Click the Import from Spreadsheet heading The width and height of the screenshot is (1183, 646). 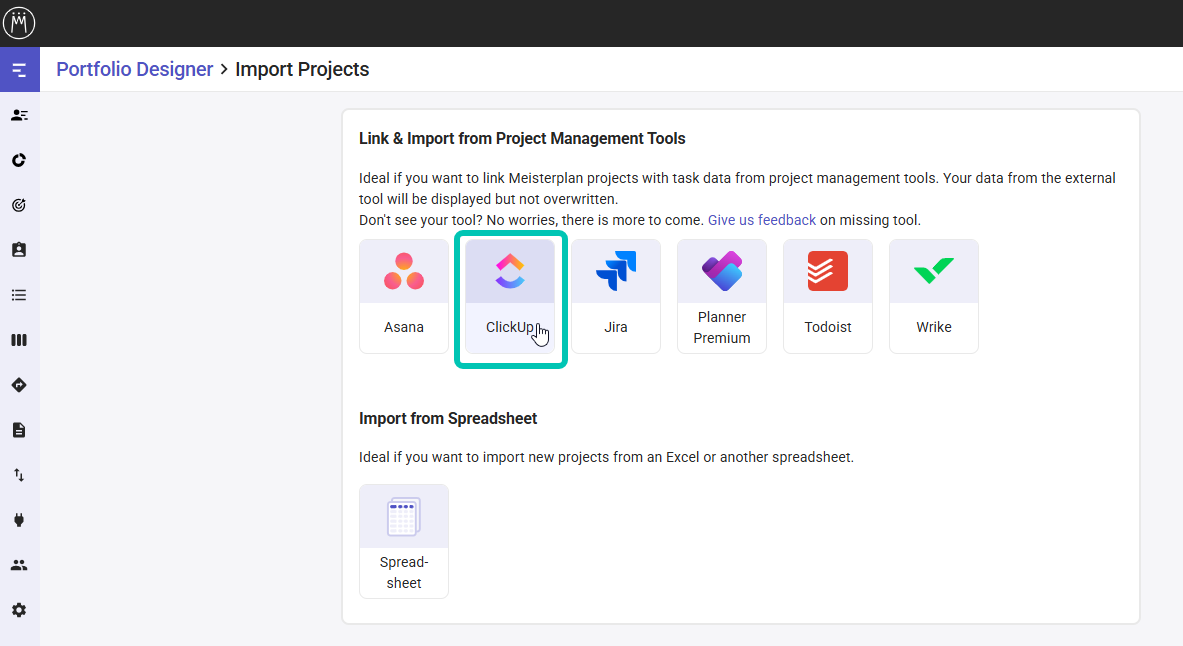(x=448, y=419)
